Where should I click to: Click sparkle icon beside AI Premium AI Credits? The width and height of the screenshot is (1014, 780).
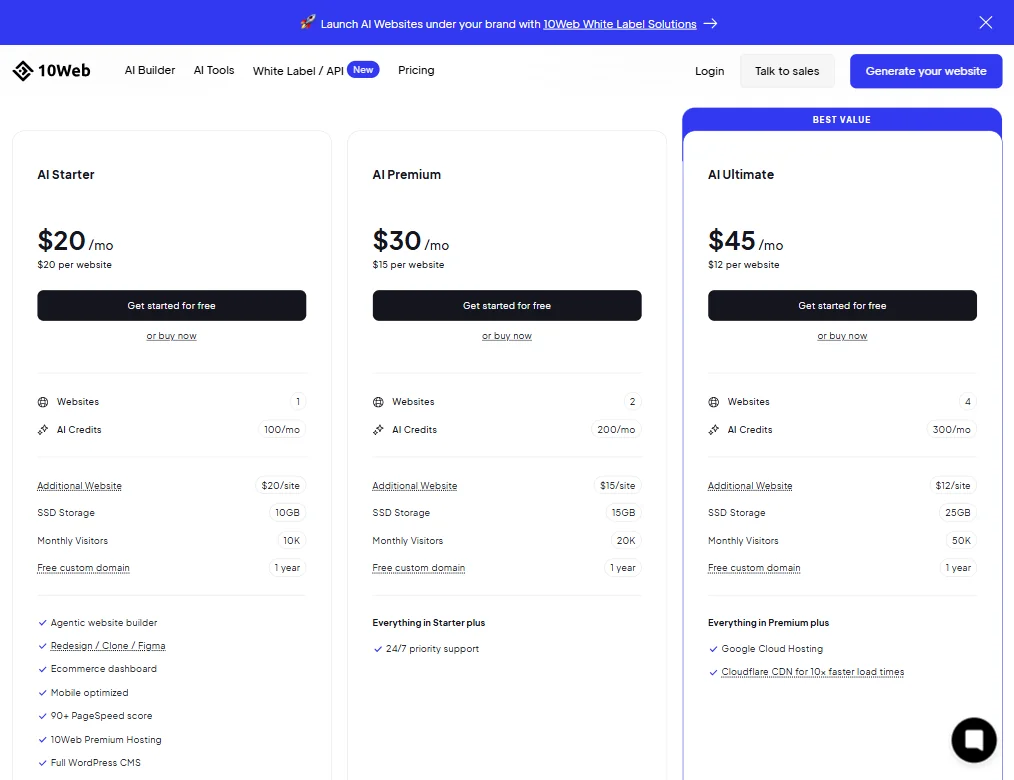[x=378, y=429]
